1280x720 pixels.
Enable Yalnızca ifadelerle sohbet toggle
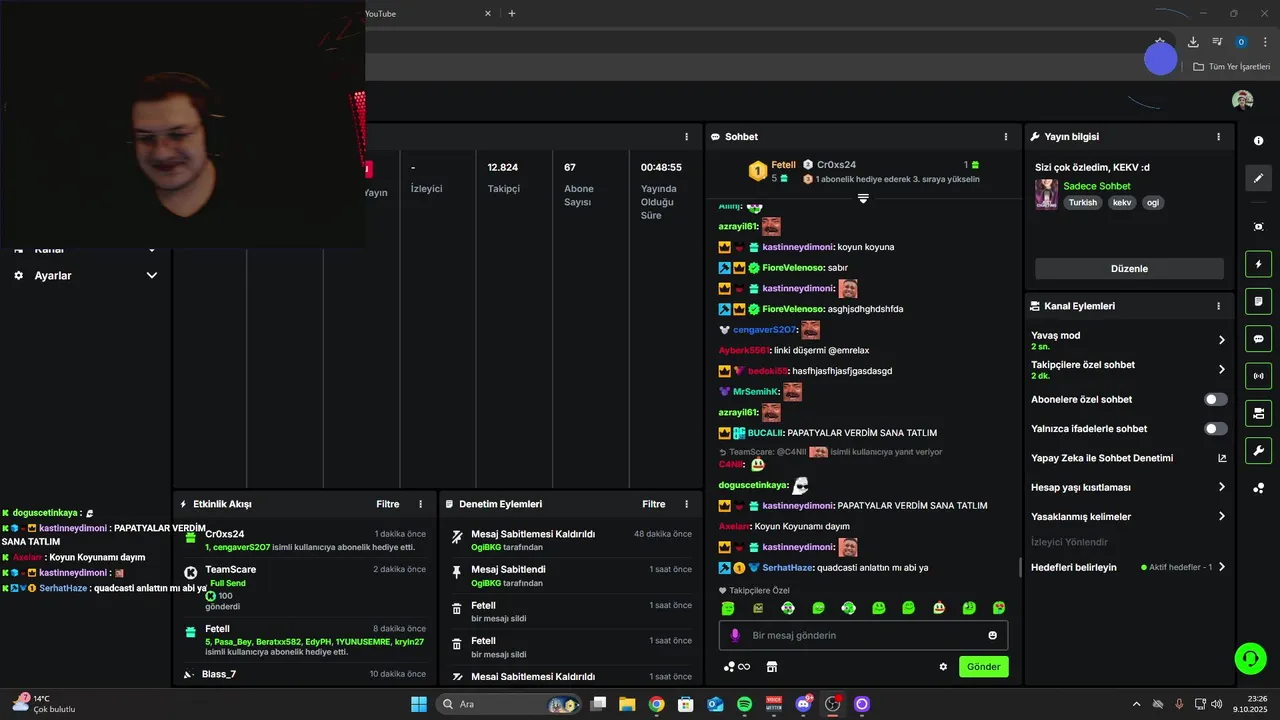pyautogui.click(x=1215, y=429)
